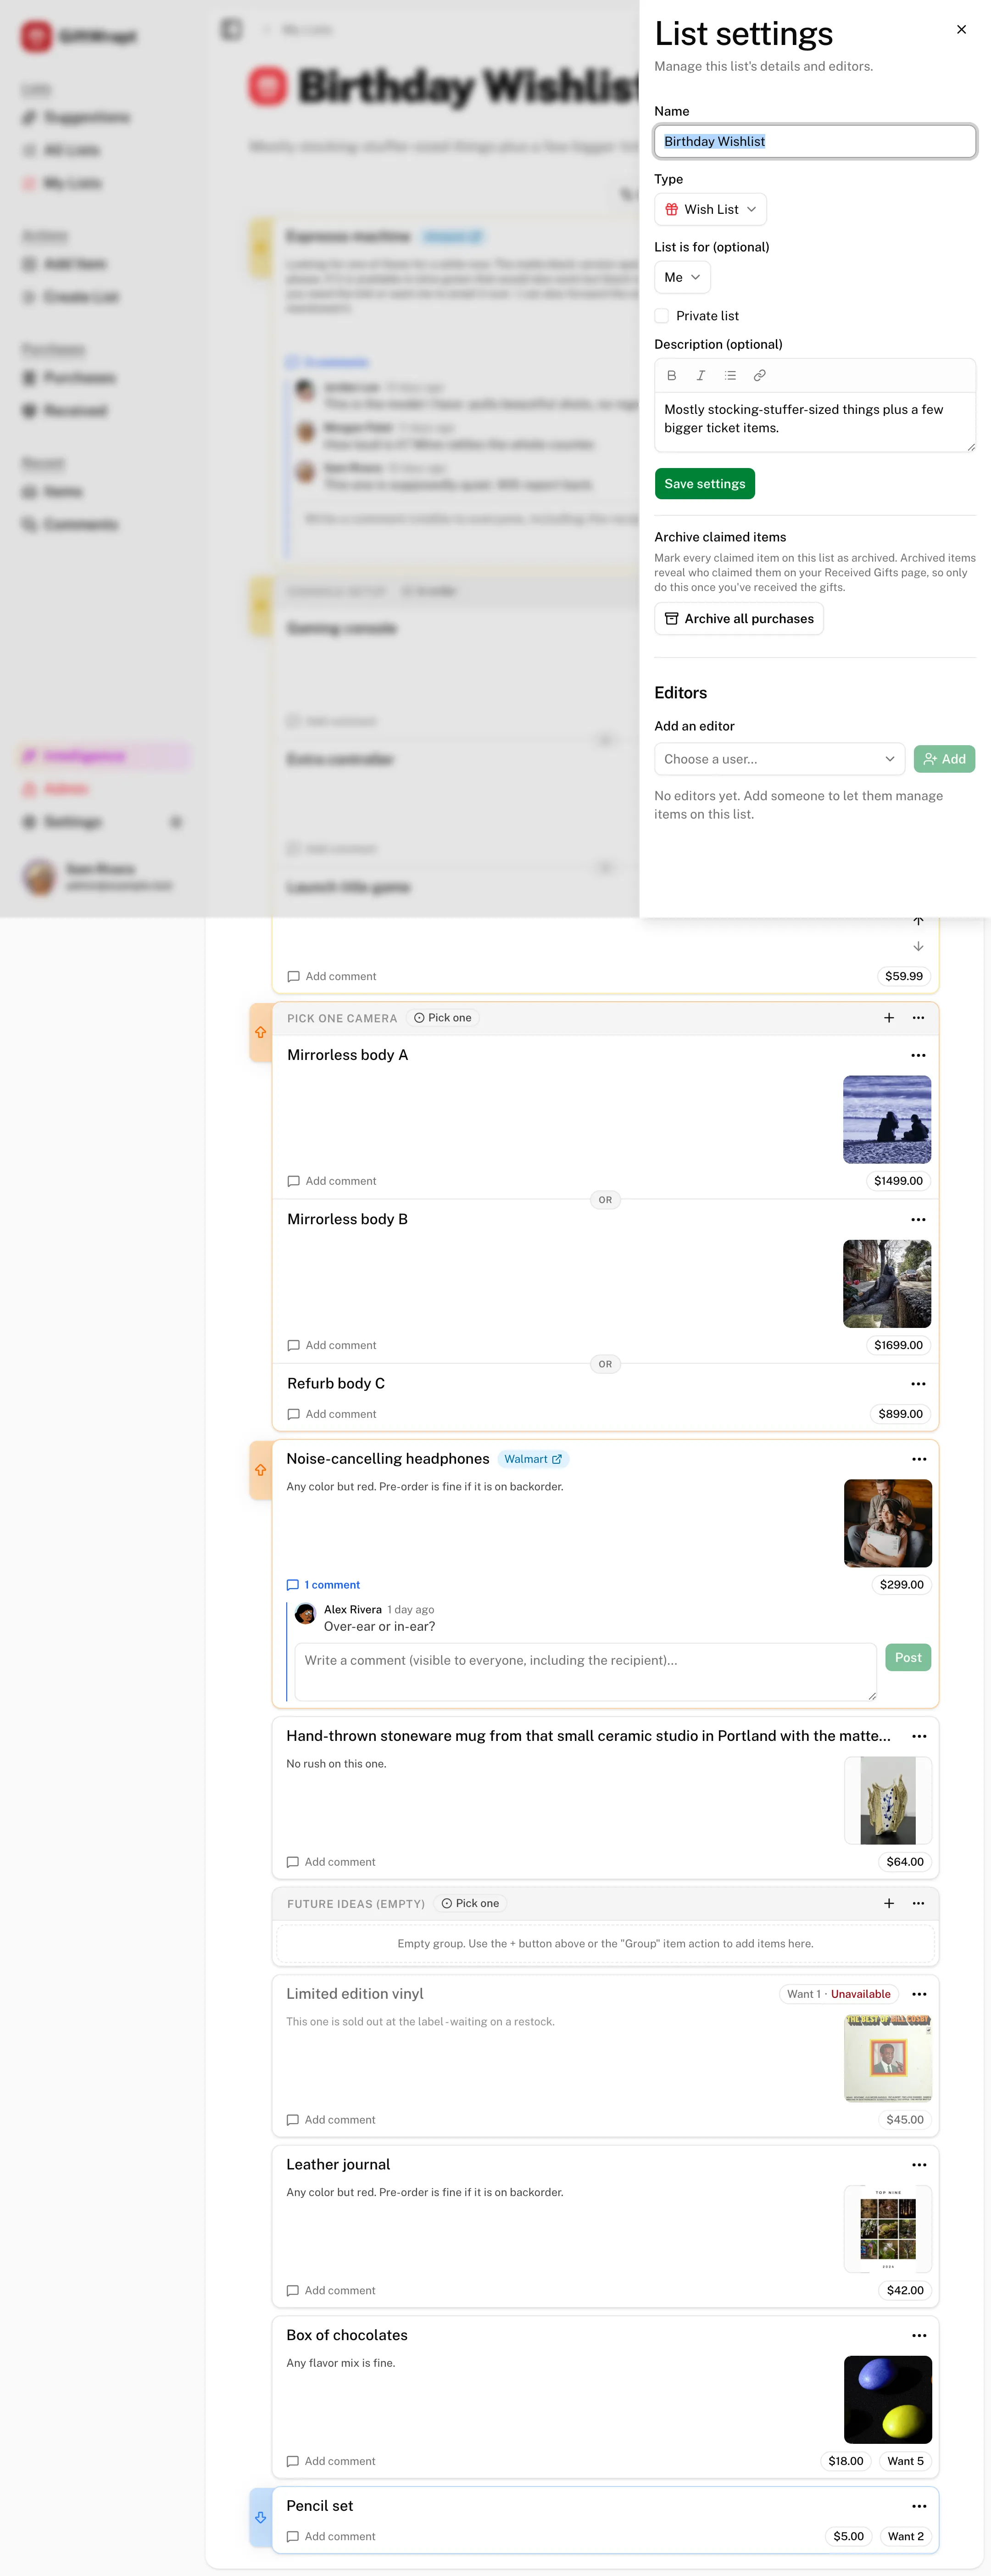Open options menu for Mirrorless body A

(x=918, y=1055)
